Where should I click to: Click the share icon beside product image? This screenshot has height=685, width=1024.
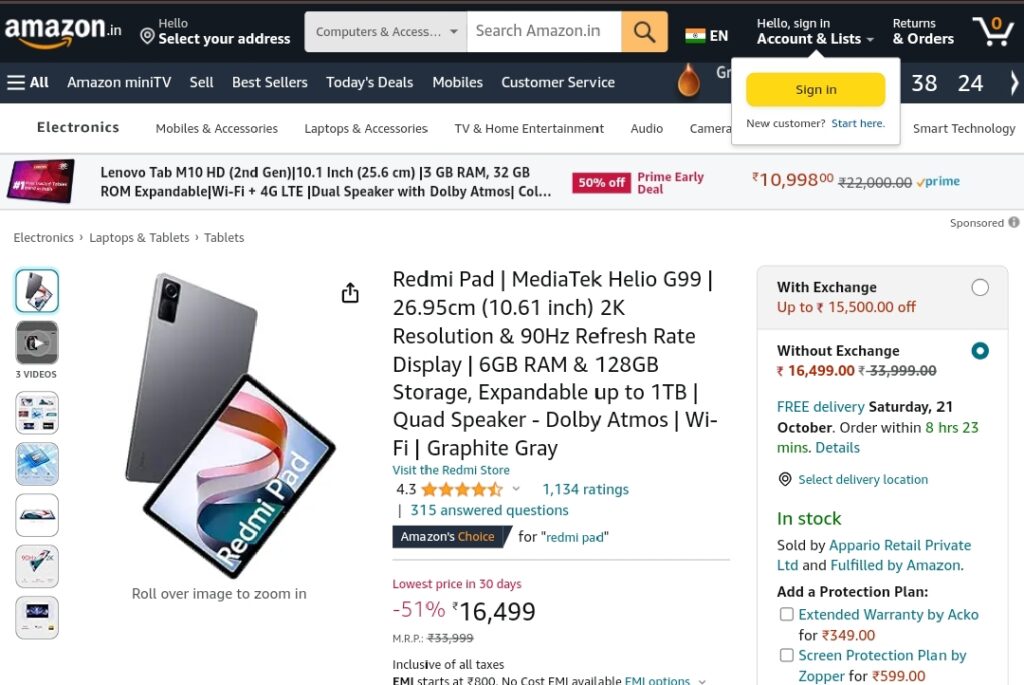click(350, 293)
